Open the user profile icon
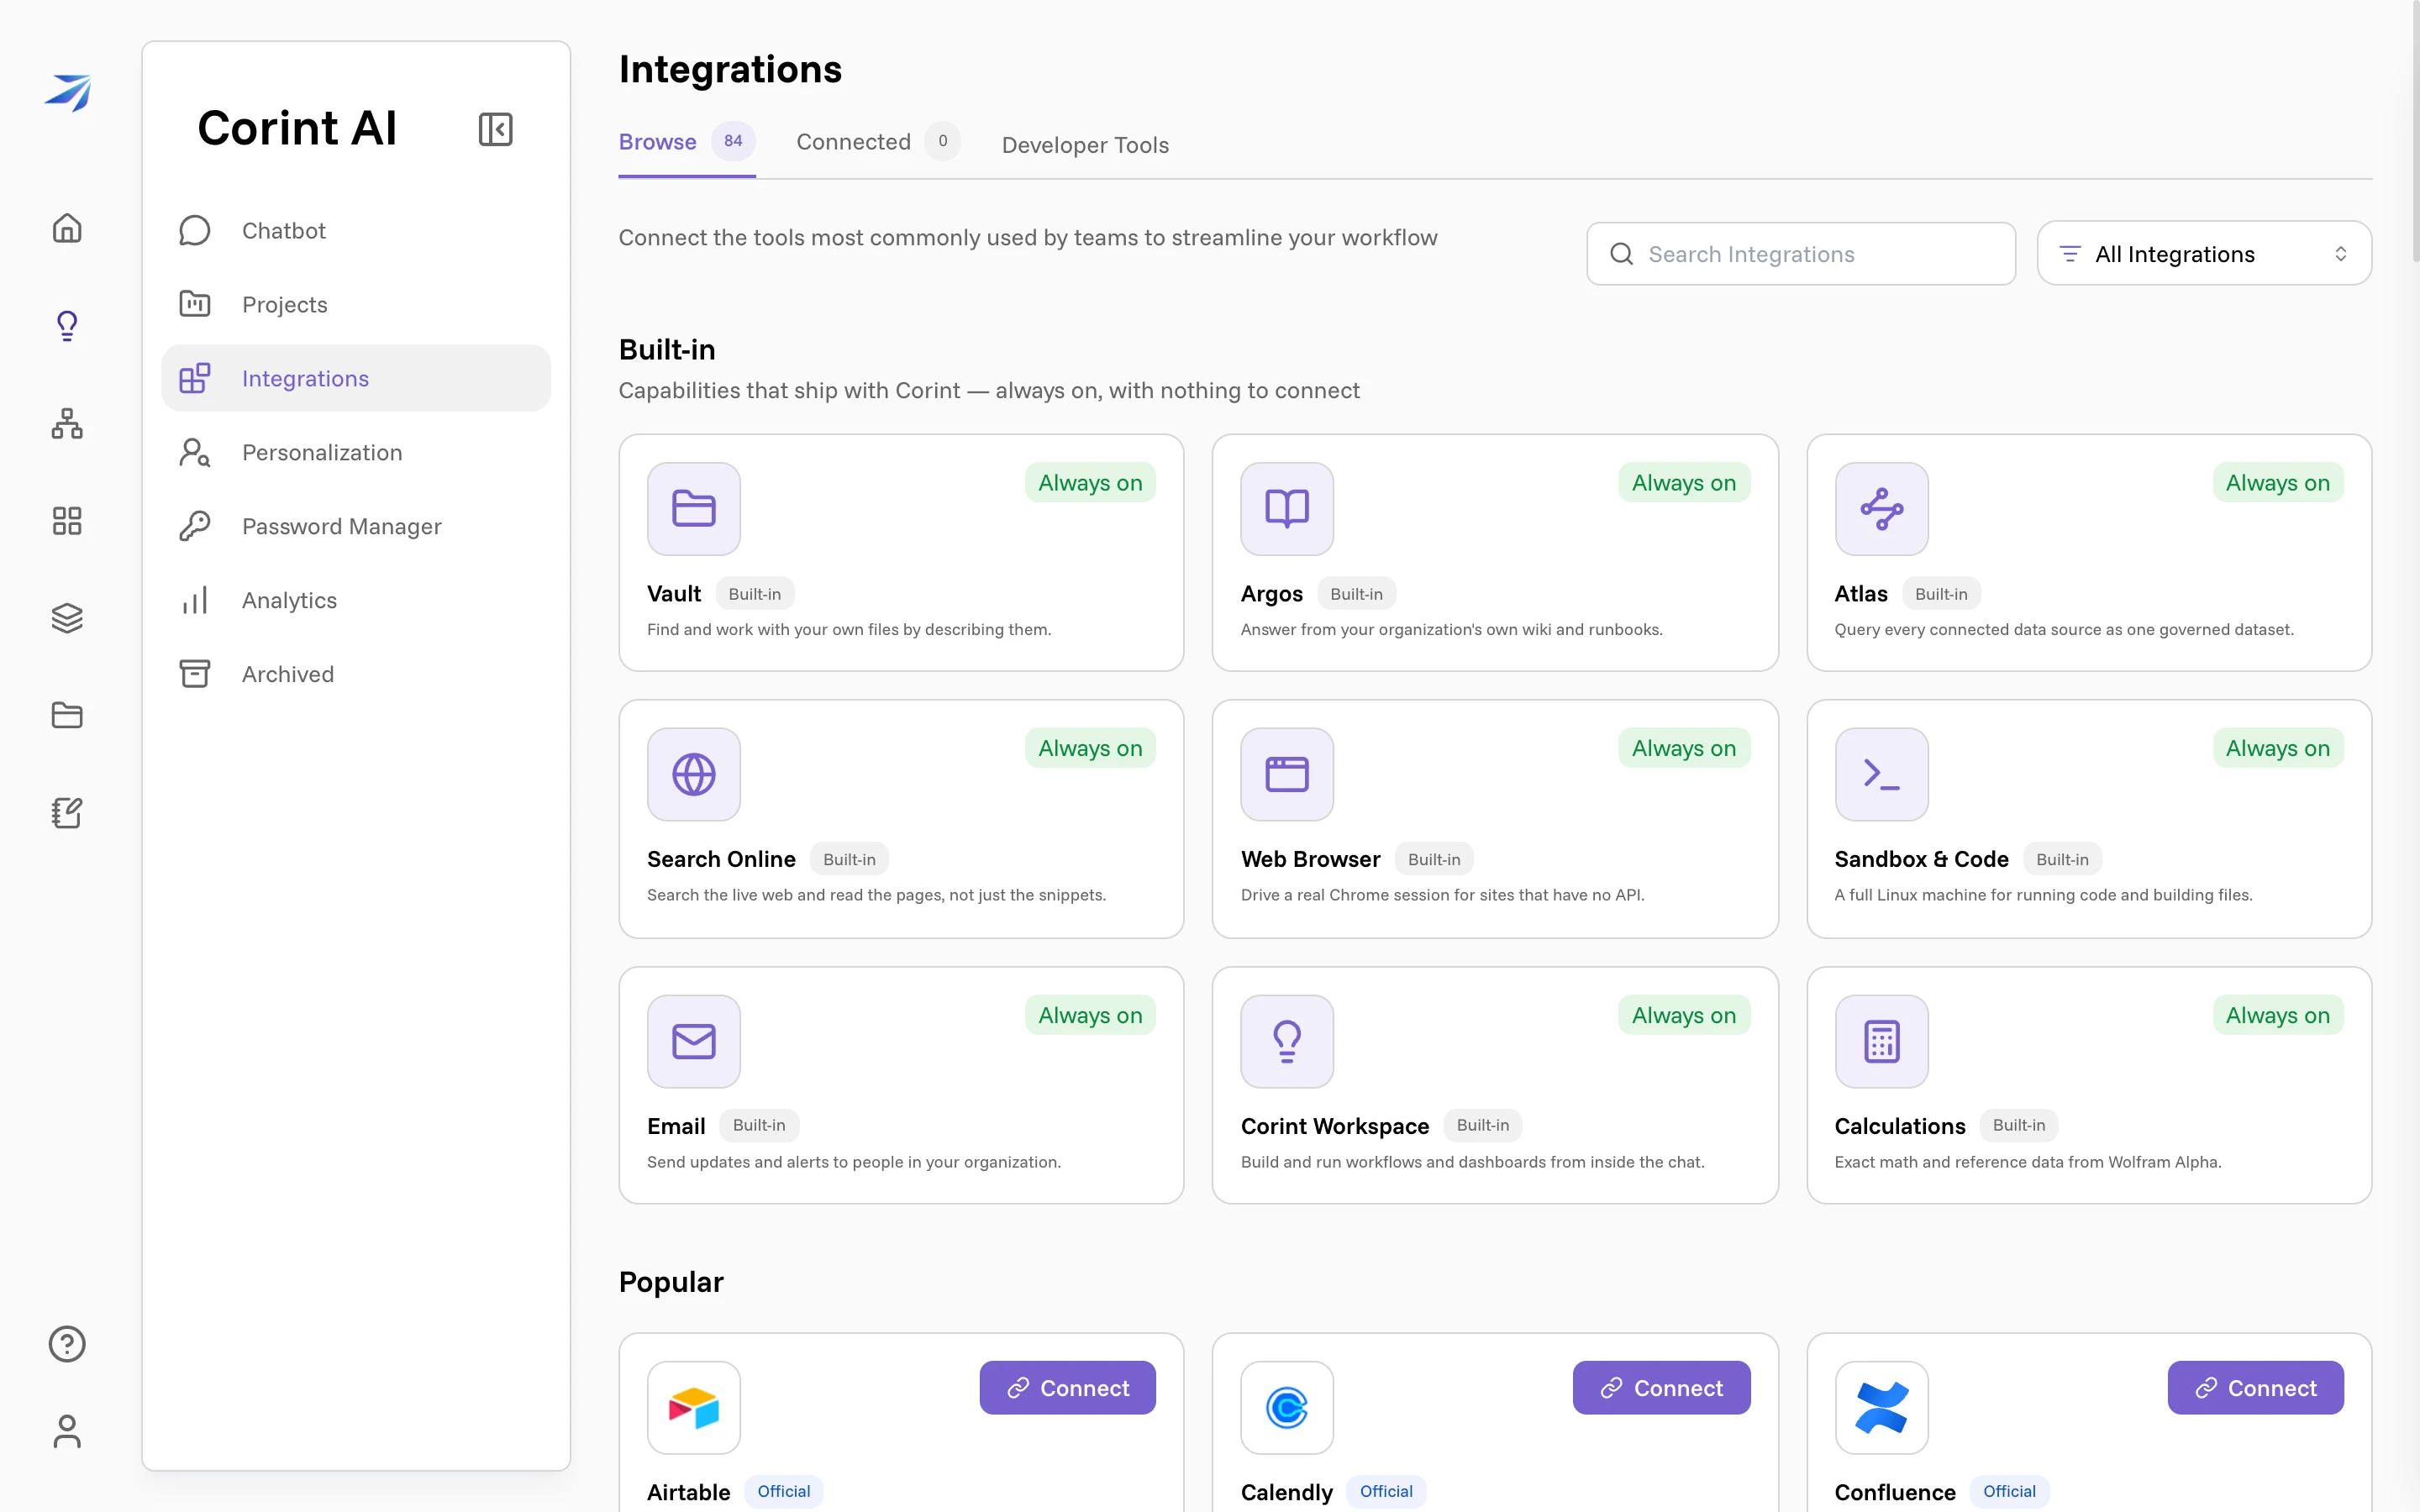 tap(67, 1431)
